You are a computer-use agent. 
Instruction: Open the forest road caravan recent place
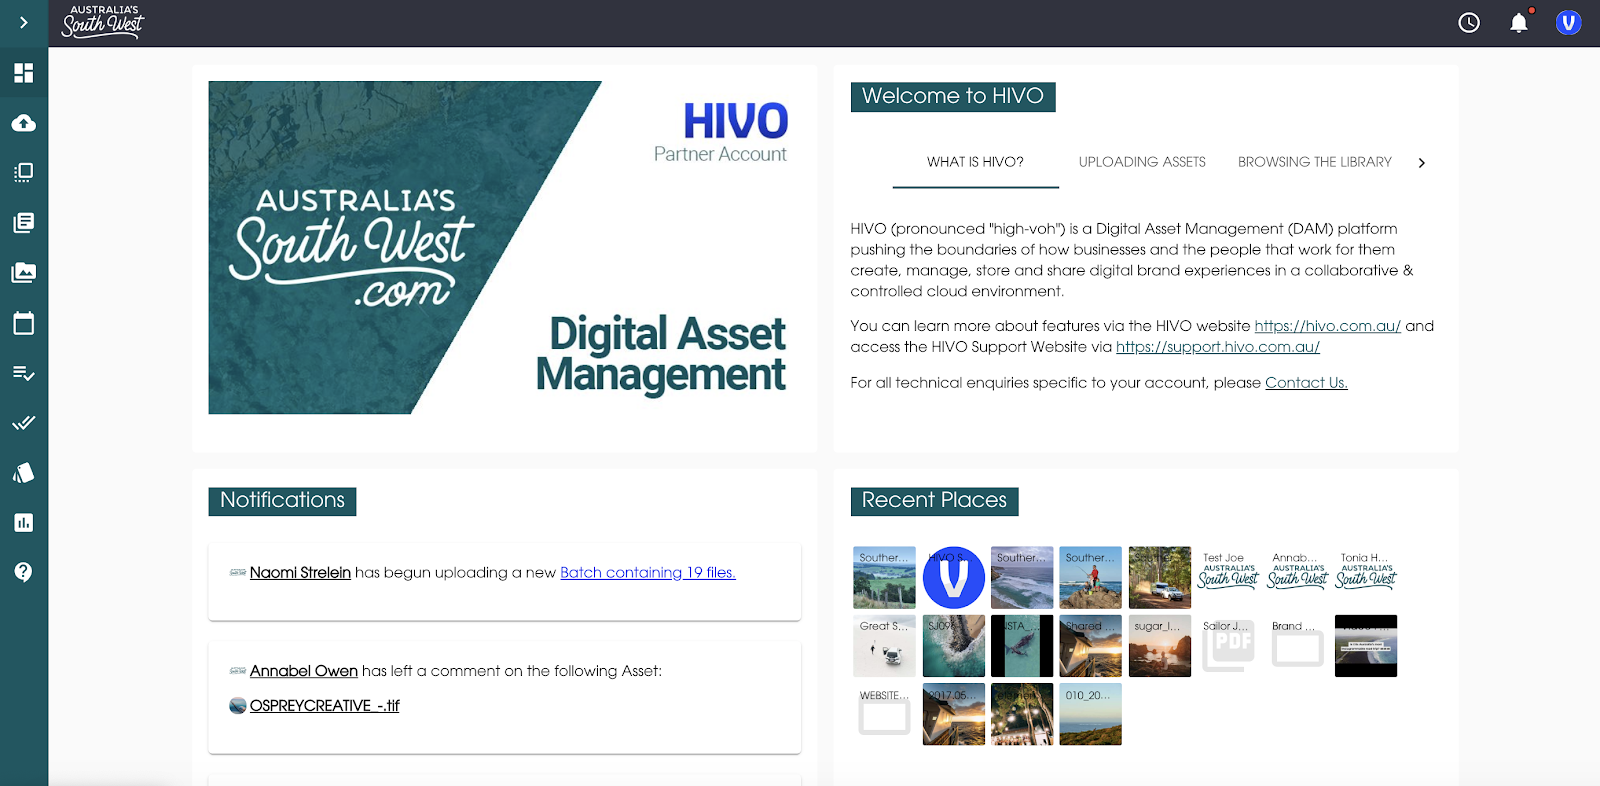[x=1160, y=578]
